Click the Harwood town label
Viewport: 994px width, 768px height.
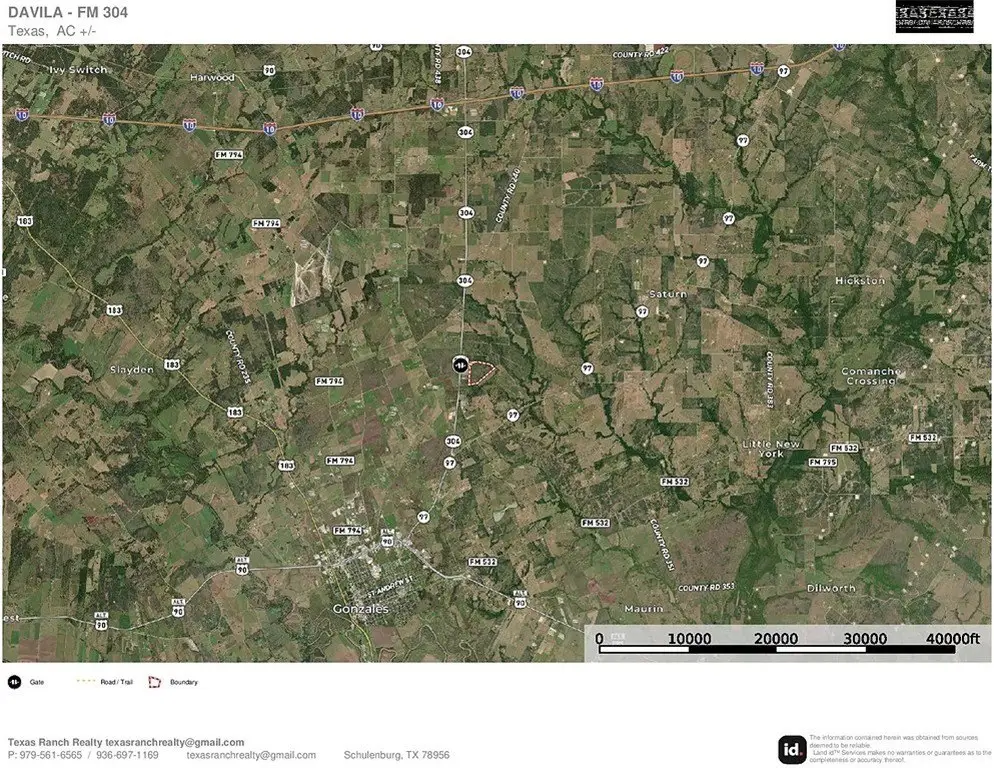pos(212,77)
